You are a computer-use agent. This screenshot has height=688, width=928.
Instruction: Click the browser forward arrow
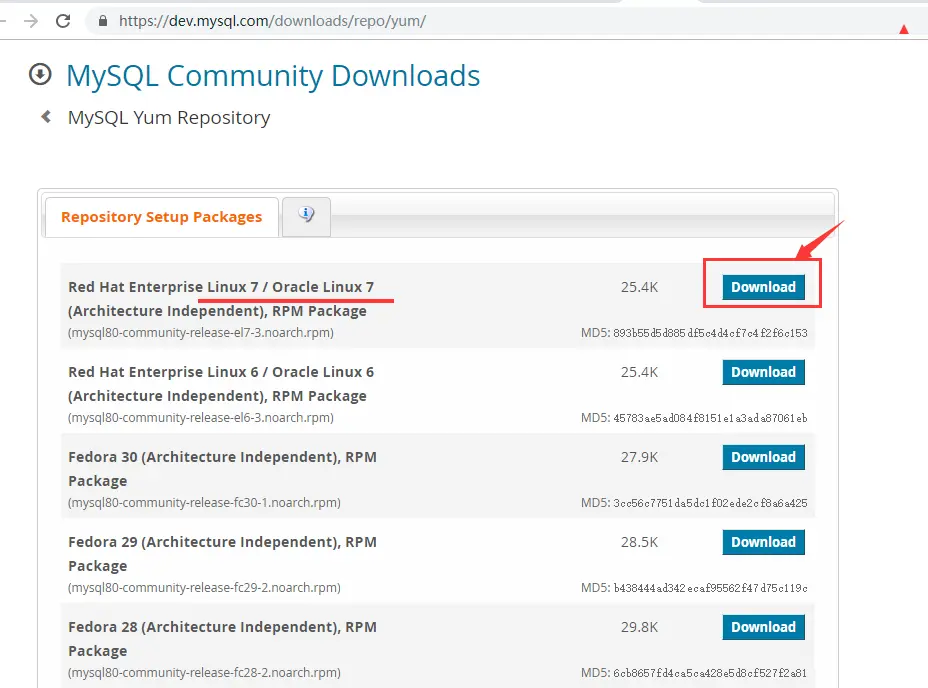(31, 21)
